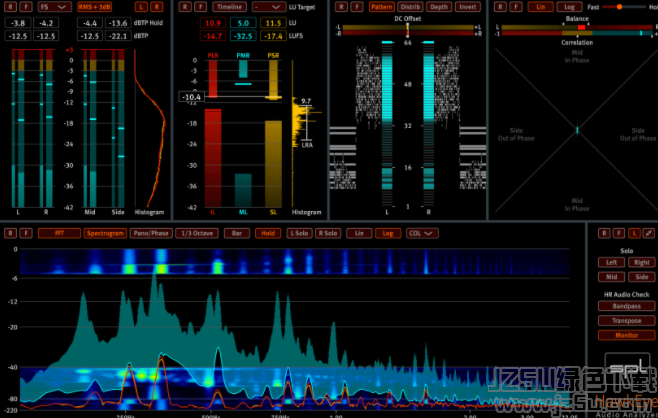Open the loudness Timeline view

click(230, 7)
